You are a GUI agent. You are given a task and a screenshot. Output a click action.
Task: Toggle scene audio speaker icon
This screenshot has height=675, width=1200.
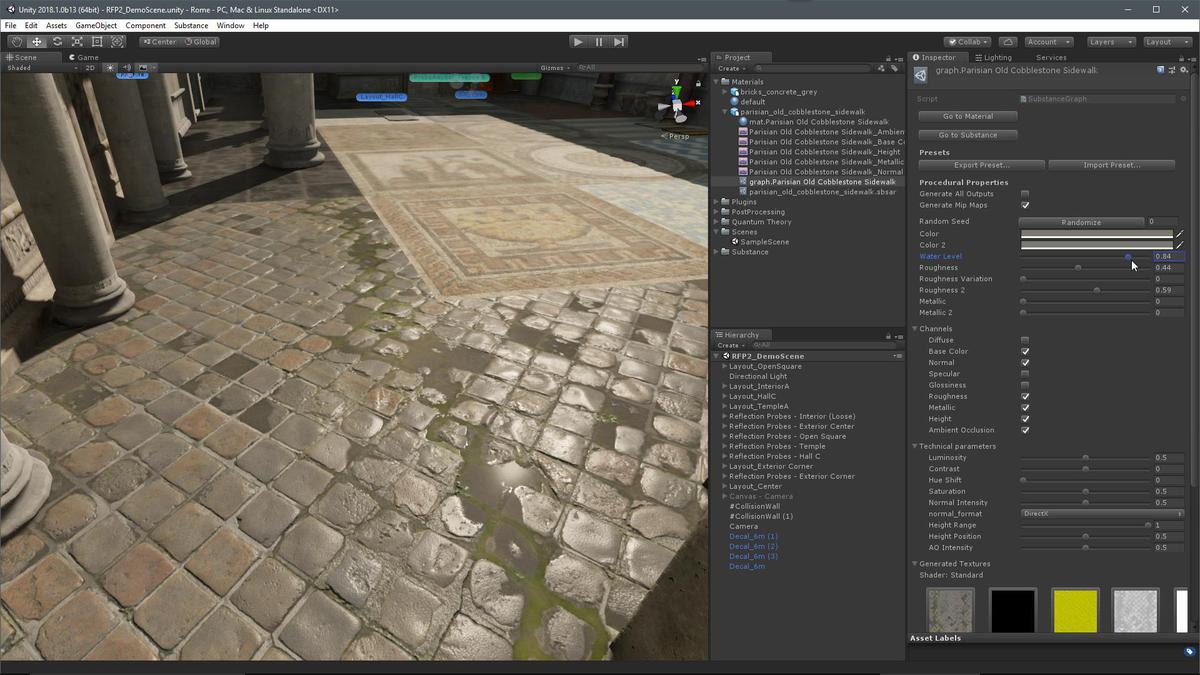tap(127, 68)
